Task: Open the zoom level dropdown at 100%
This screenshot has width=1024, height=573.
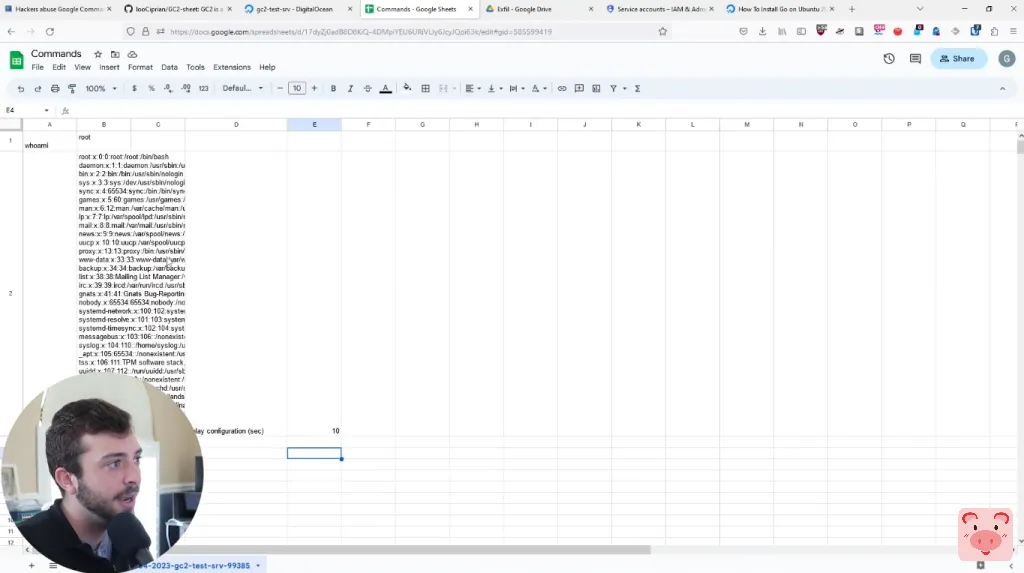Action: pos(101,89)
